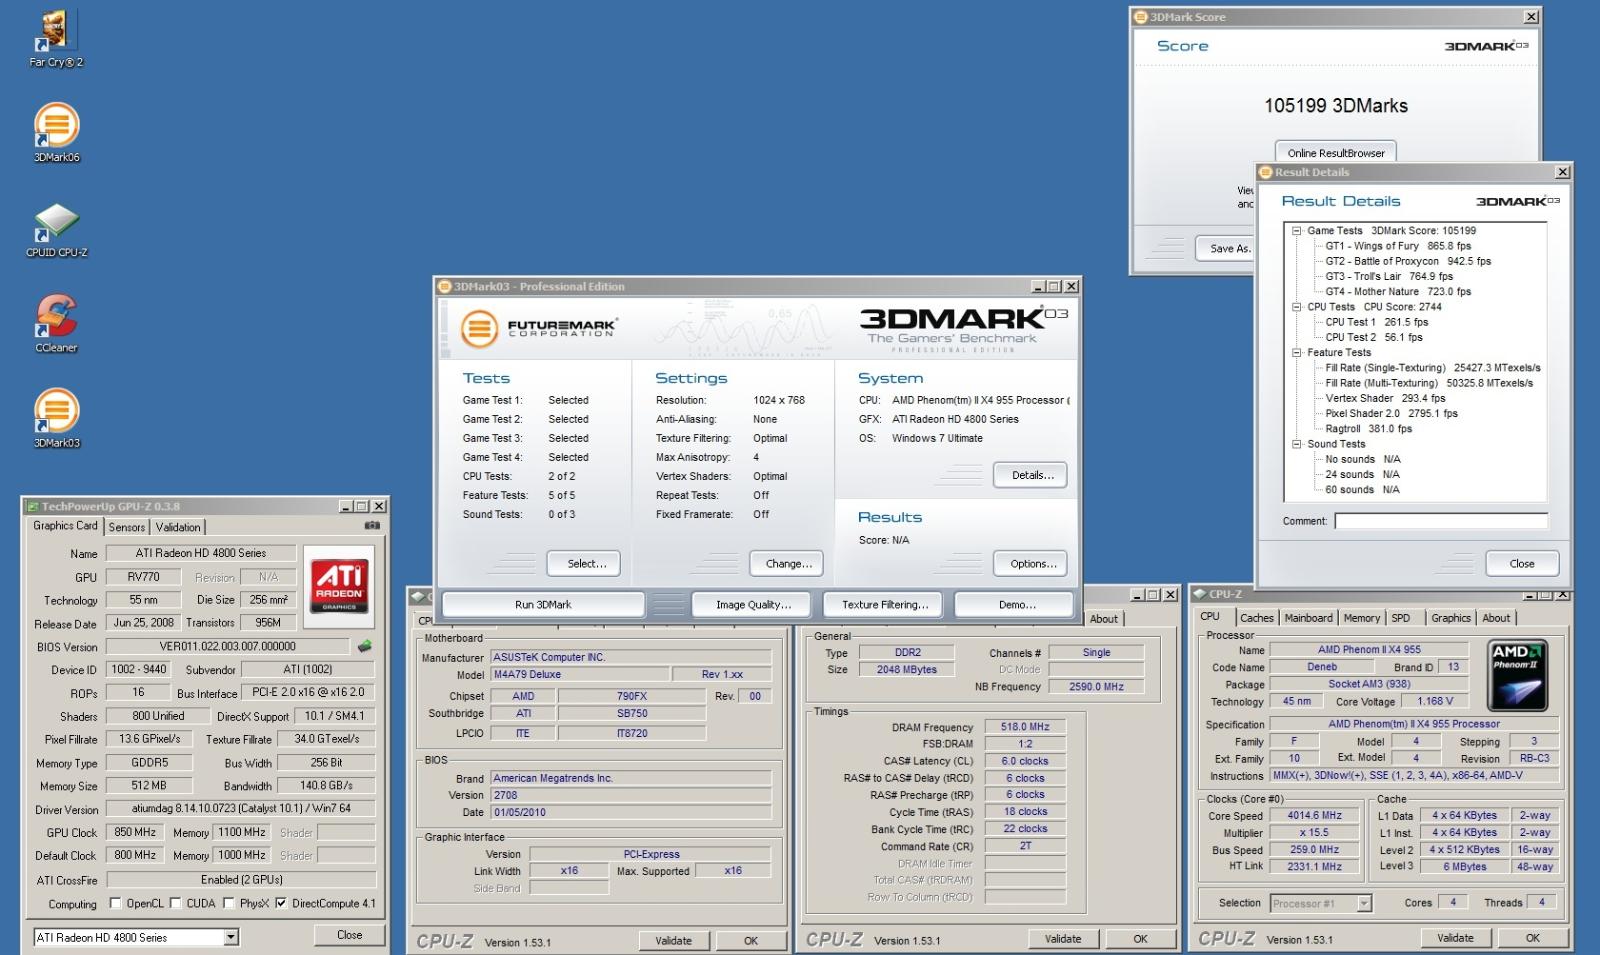This screenshot has height=955, width=1600.
Task: Open the GPU selection dropdown in GPU-Z
Action: pyautogui.click(x=231, y=937)
